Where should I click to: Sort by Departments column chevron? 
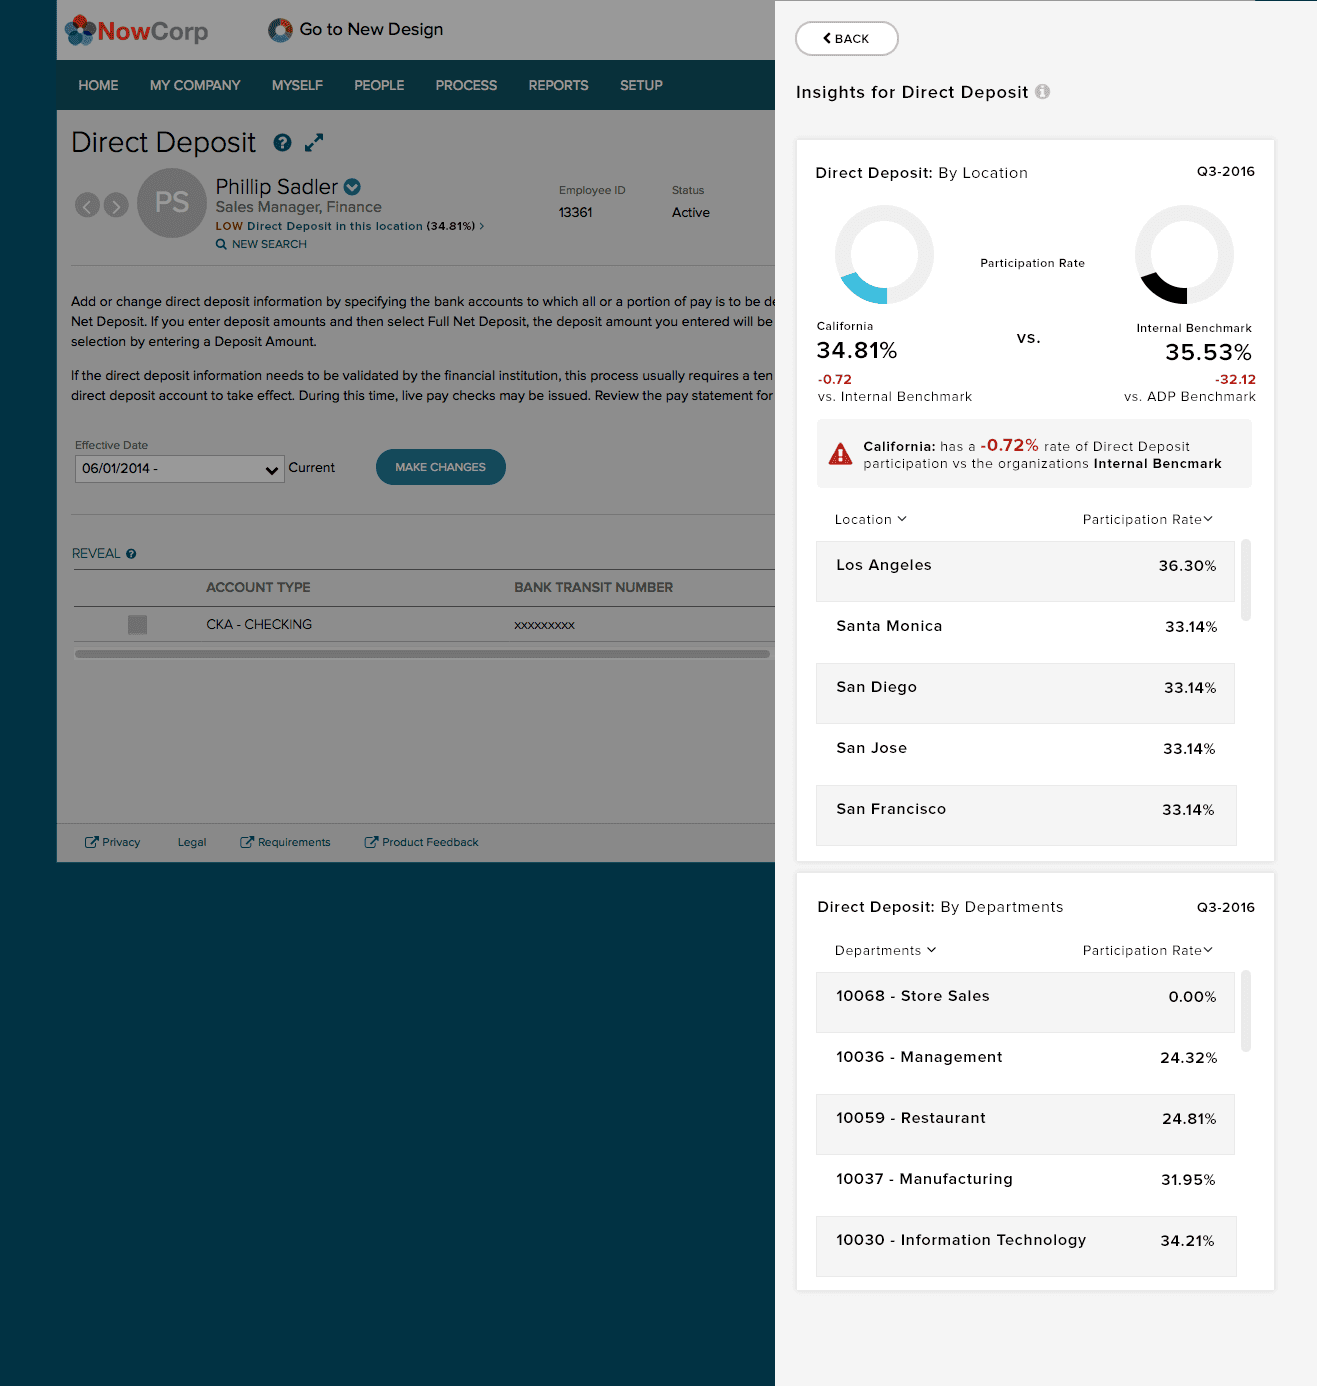tap(931, 950)
